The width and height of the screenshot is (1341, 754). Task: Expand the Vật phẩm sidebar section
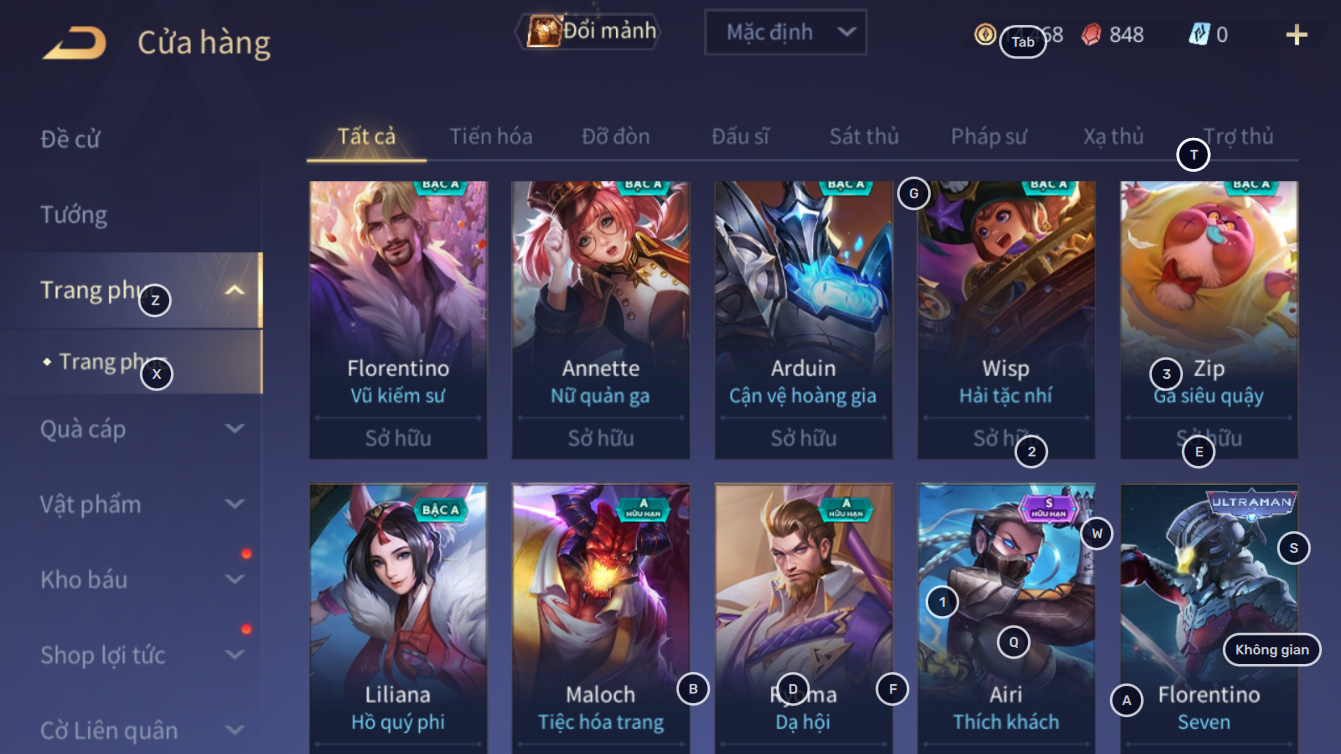235,504
